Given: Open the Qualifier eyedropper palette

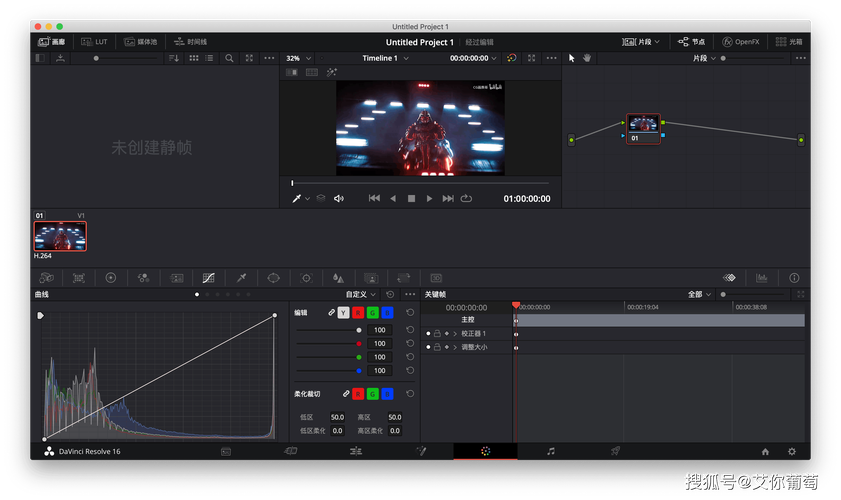Looking at the screenshot, I should pos(241,278).
